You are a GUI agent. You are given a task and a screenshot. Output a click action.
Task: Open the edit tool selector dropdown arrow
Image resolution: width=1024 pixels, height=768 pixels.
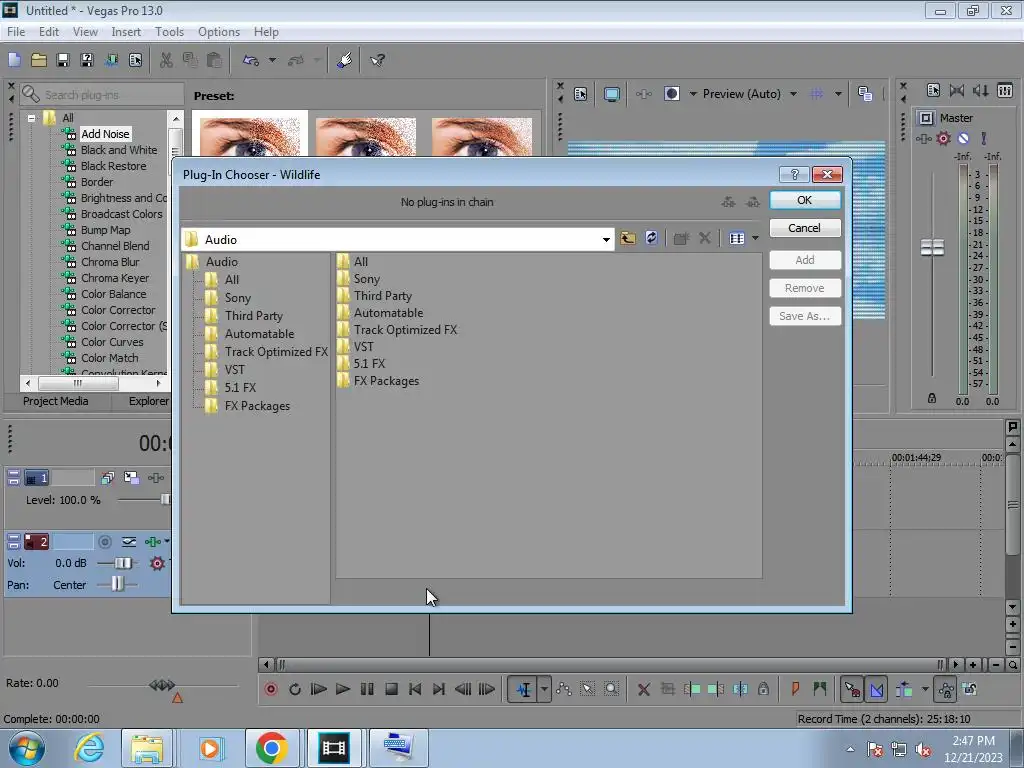[x=544, y=689]
